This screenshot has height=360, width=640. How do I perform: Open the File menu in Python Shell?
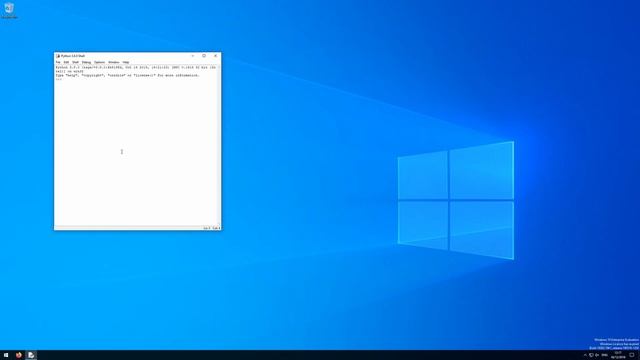click(x=58, y=62)
